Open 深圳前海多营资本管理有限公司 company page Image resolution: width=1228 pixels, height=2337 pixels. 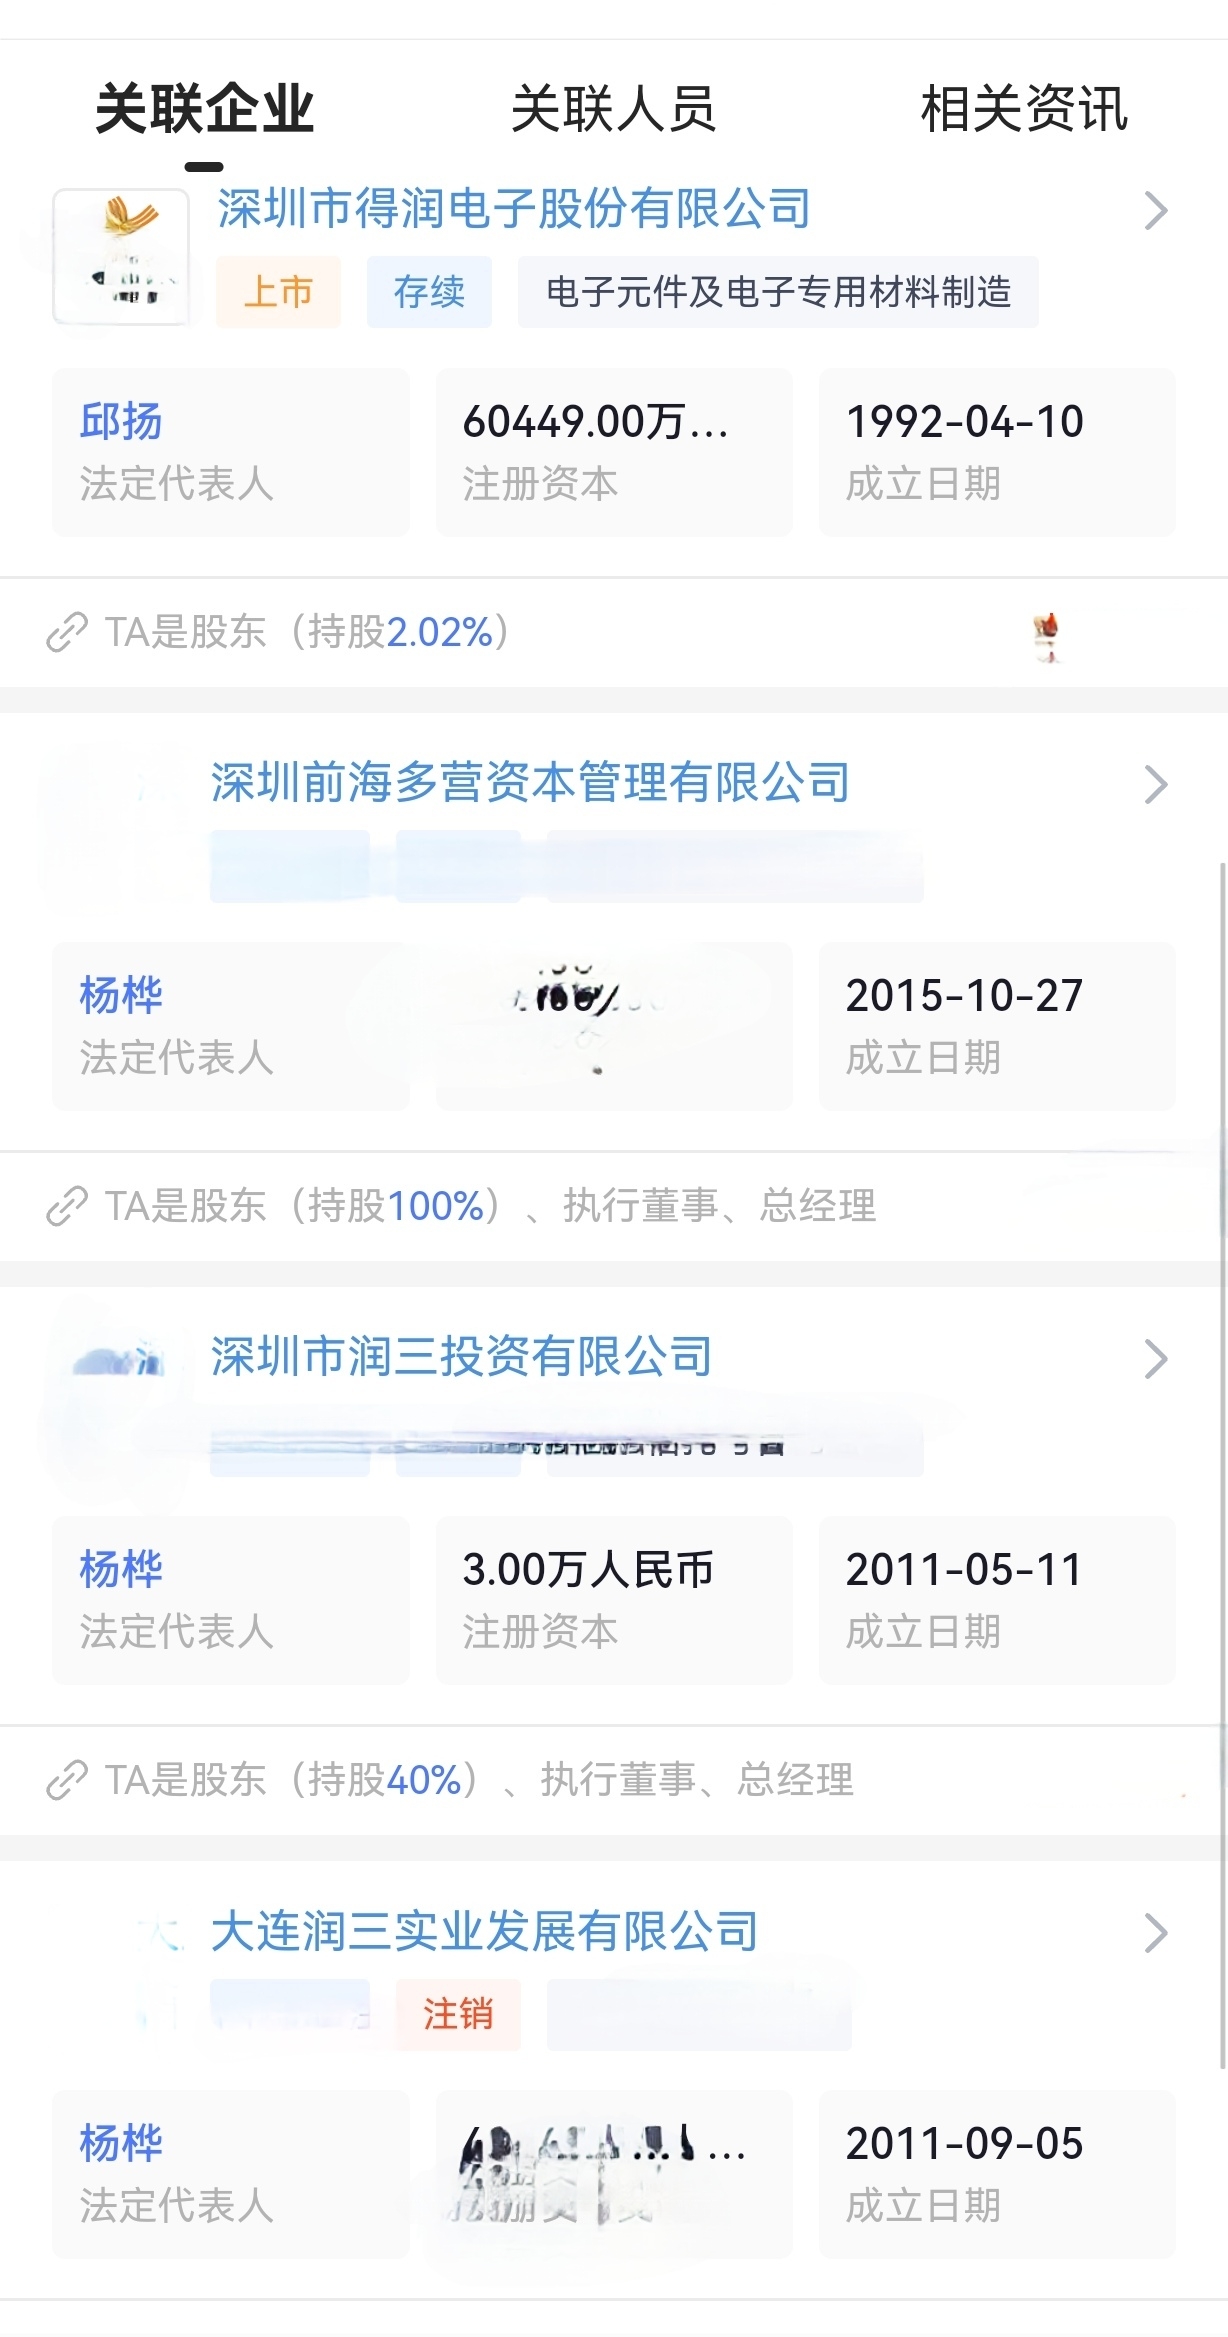coord(531,782)
